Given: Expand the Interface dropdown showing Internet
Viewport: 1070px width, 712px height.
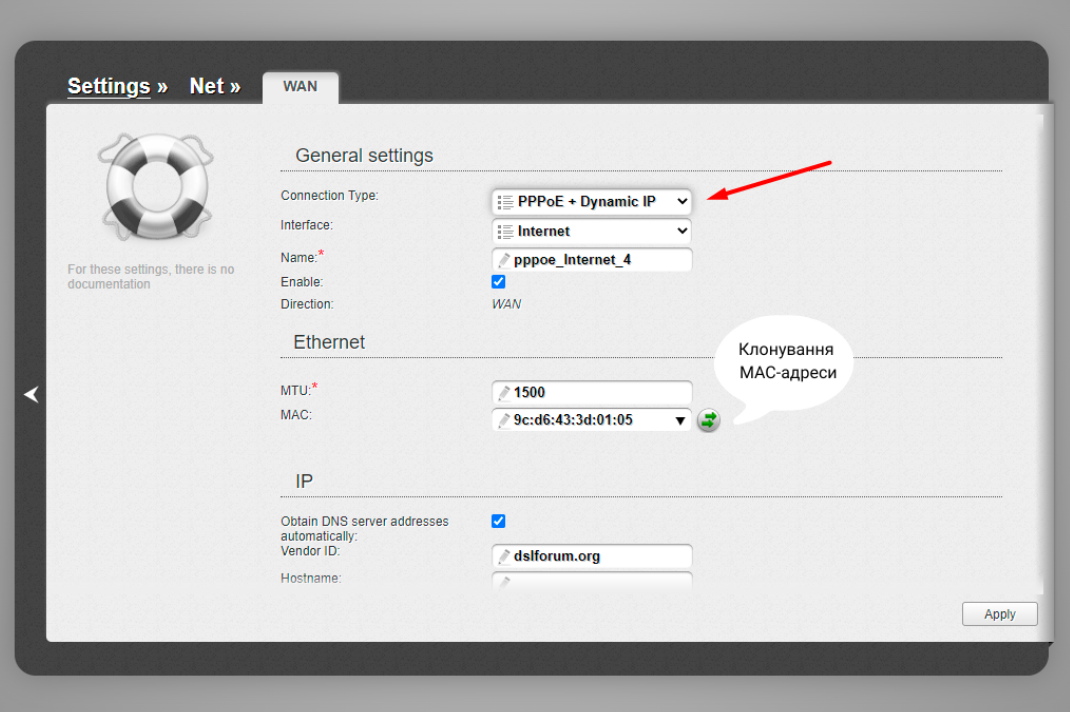Looking at the screenshot, I should pos(591,231).
